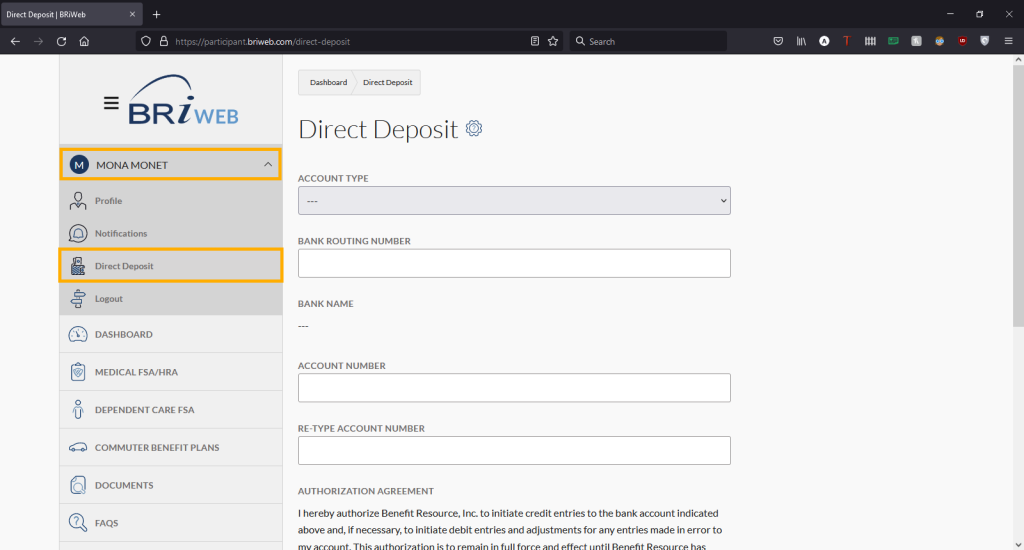Click the Dashboard gauge icon
The image size is (1024, 550).
click(x=78, y=335)
